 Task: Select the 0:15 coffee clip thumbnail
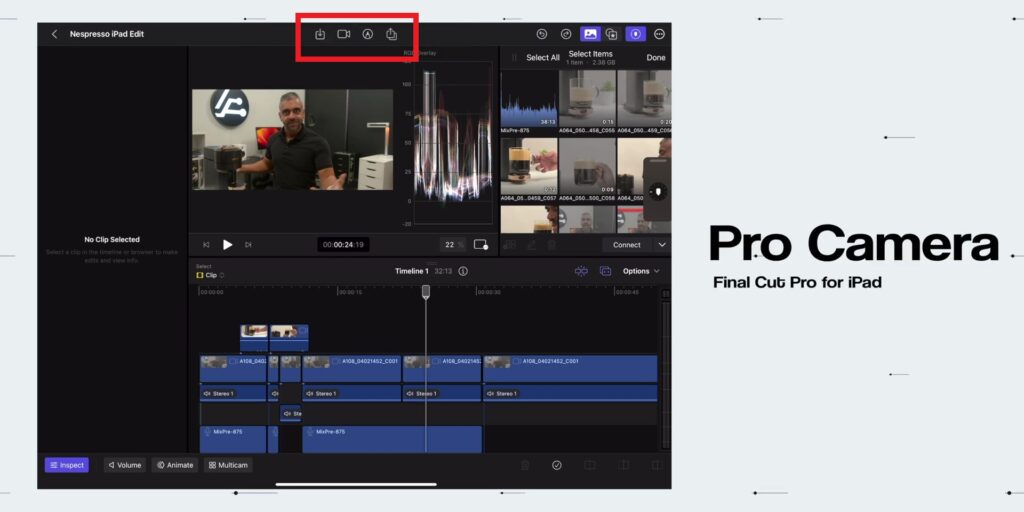click(587, 99)
